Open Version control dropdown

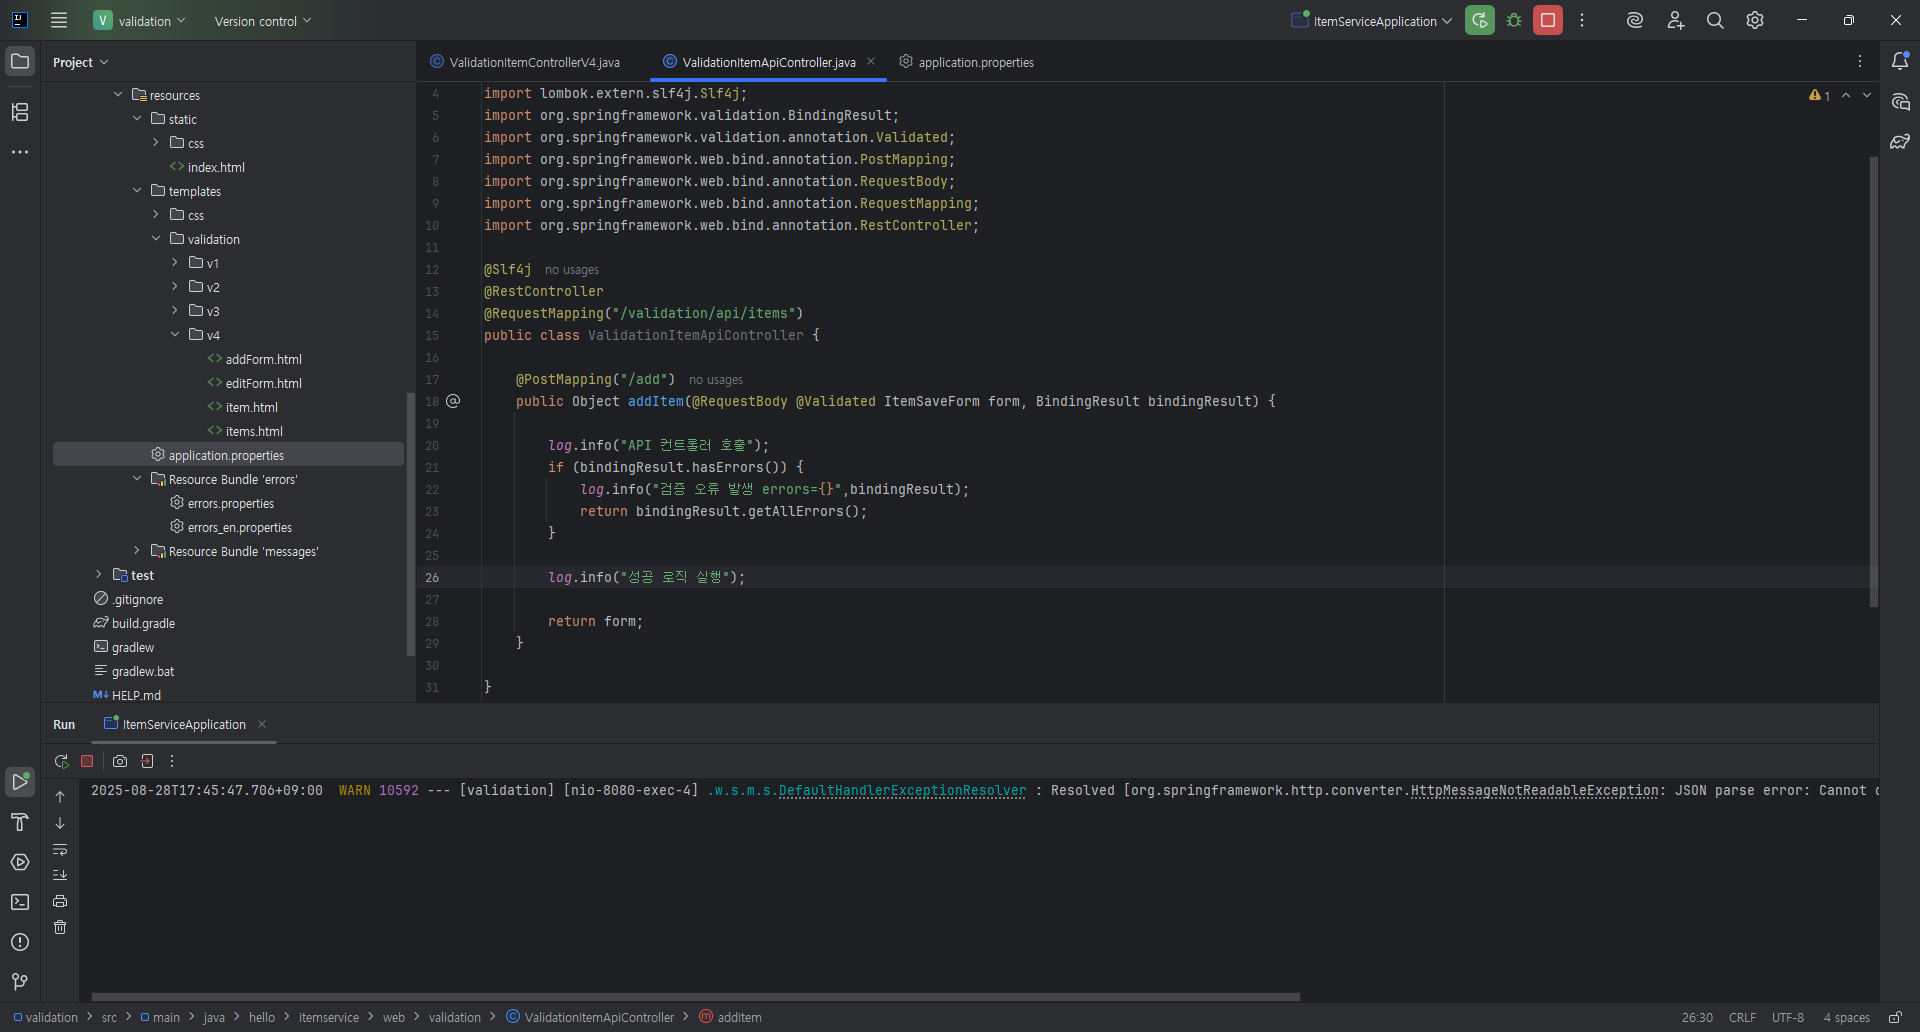[x=263, y=21]
